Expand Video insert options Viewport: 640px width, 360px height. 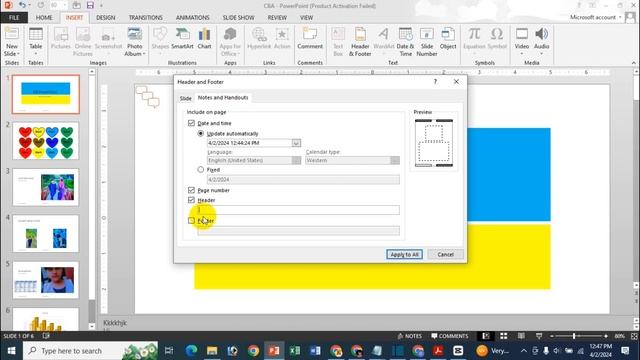[x=522, y=54]
